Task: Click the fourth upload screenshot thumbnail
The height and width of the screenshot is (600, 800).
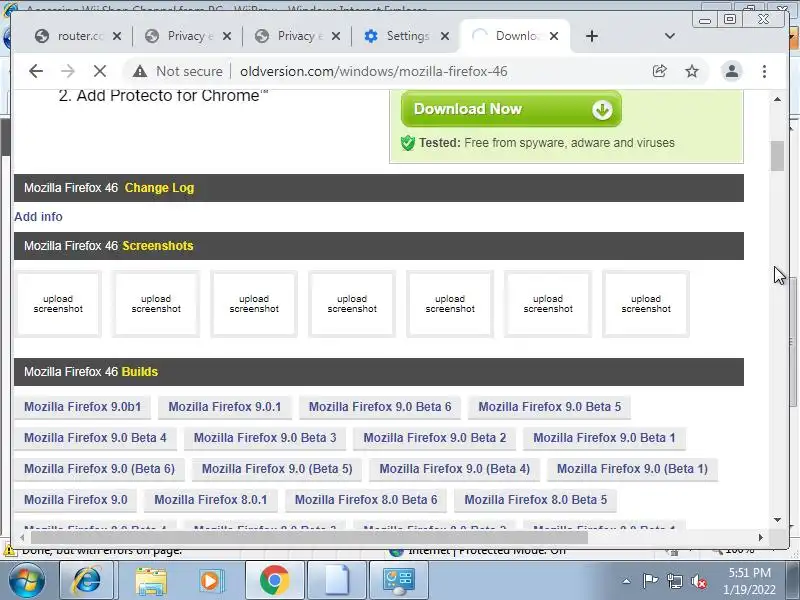Action: tap(352, 304)
